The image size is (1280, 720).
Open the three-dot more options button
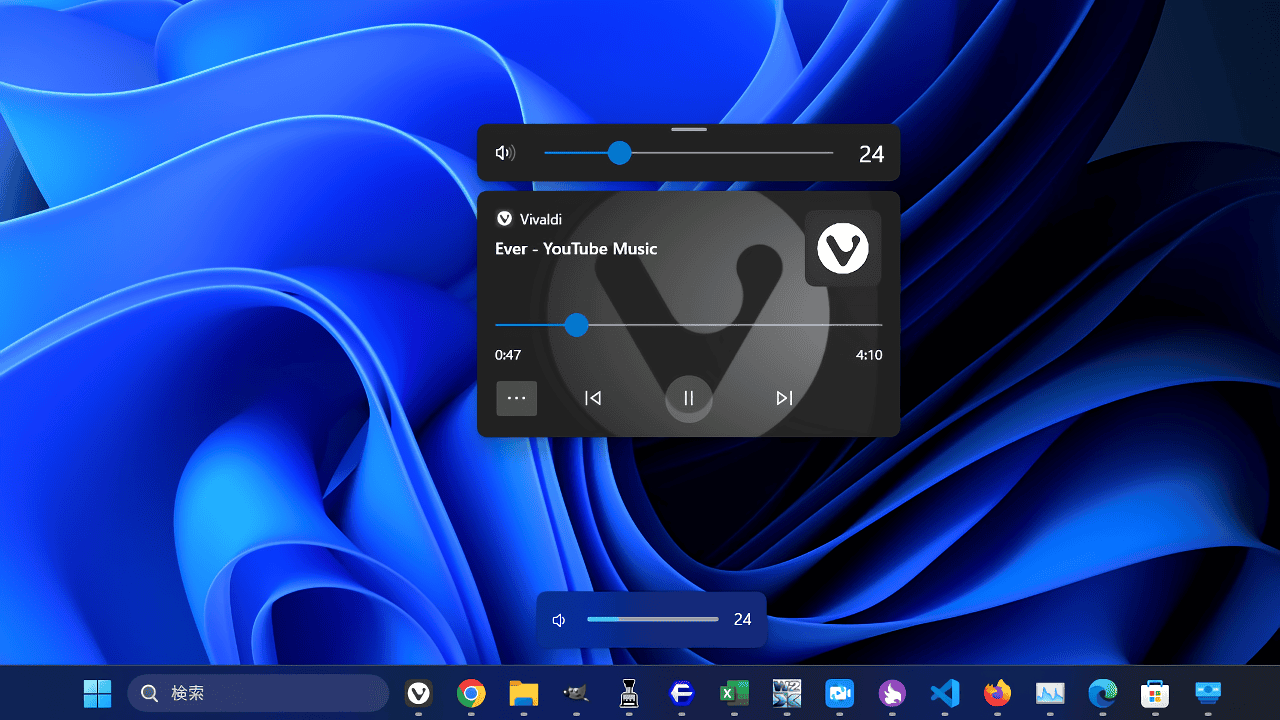pyautogui.click(x=517, y=398)
